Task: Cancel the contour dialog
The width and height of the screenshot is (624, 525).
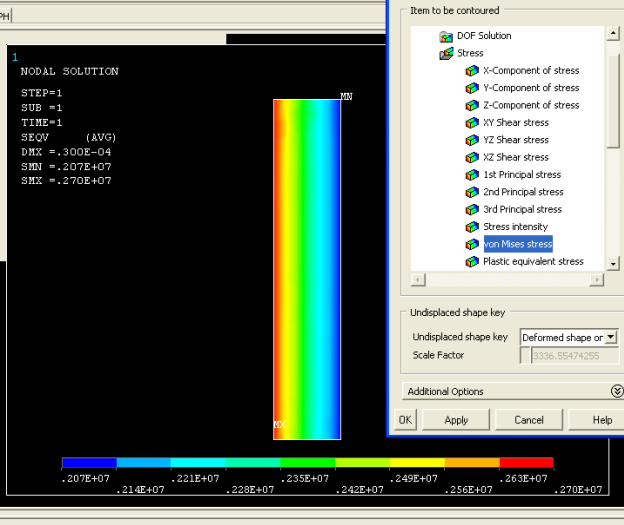Action: 529,420
